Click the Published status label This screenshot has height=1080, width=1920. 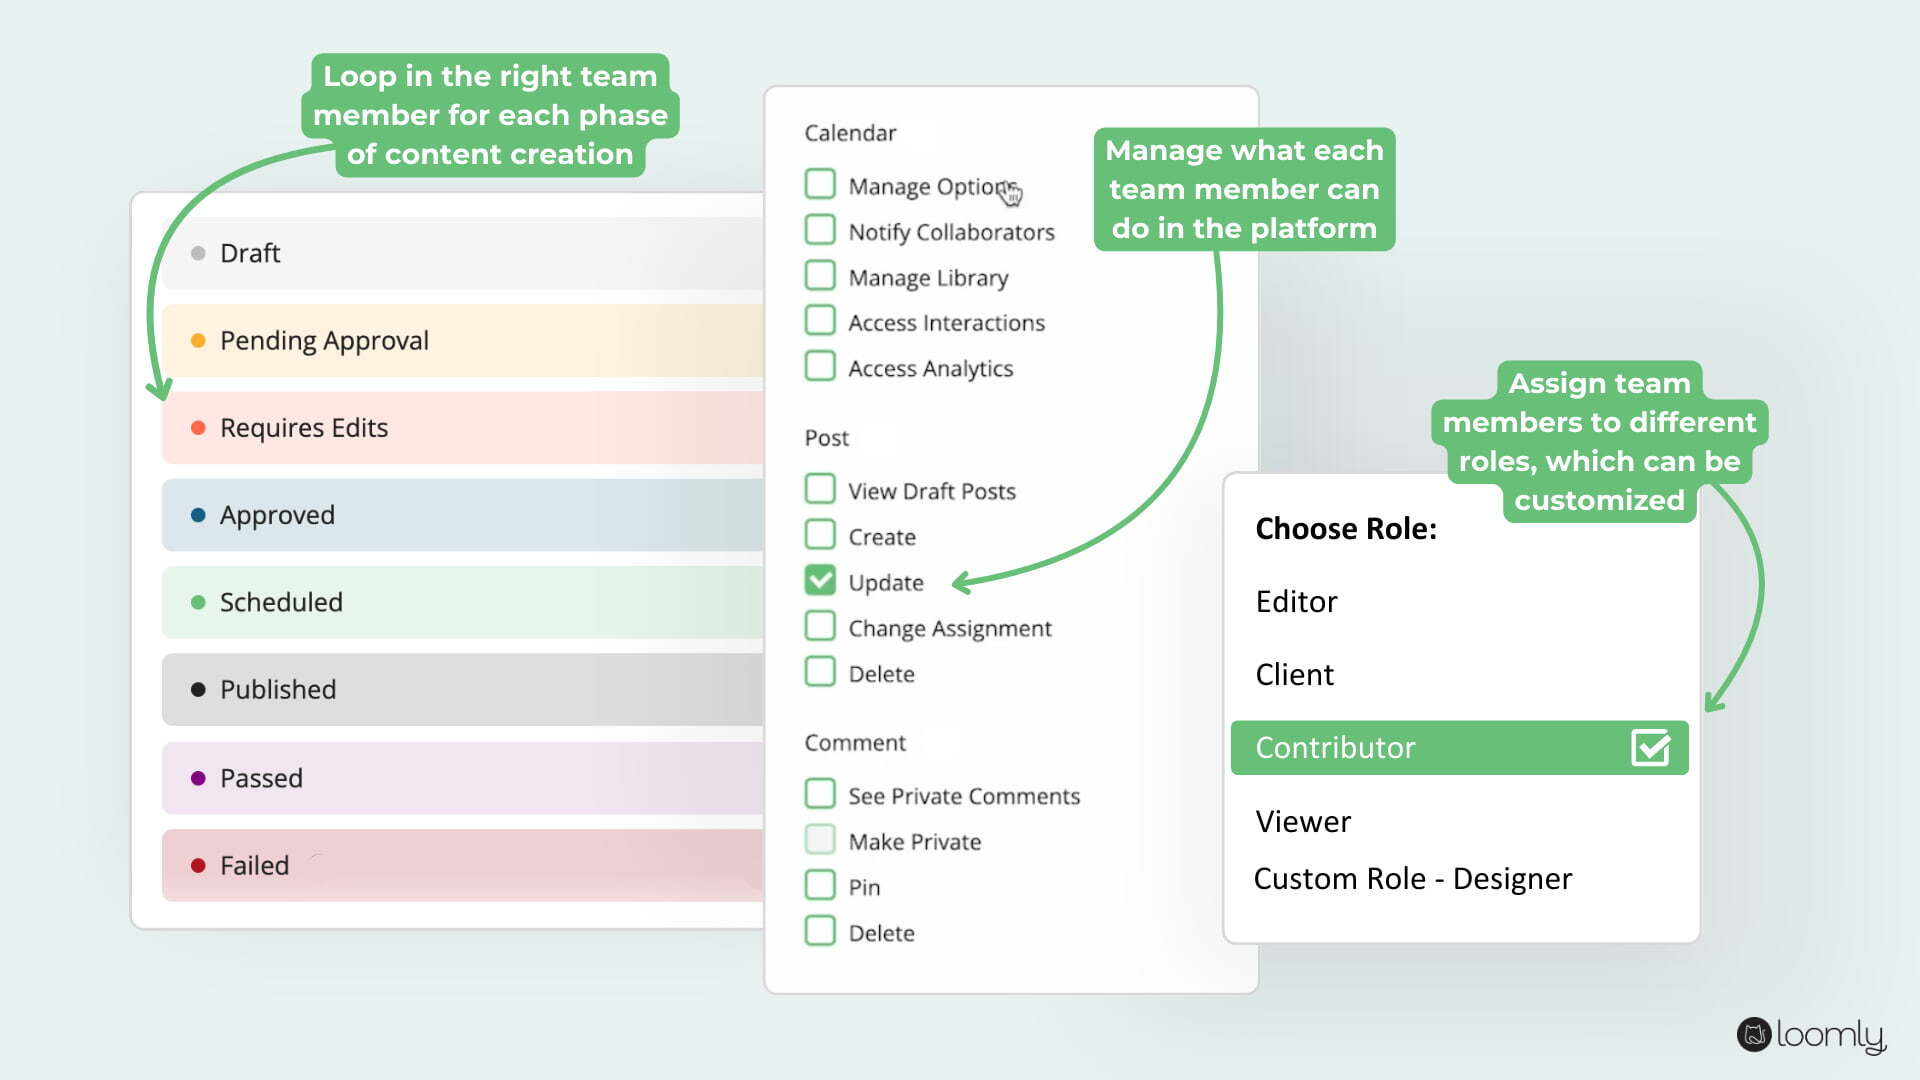[277, 688]
